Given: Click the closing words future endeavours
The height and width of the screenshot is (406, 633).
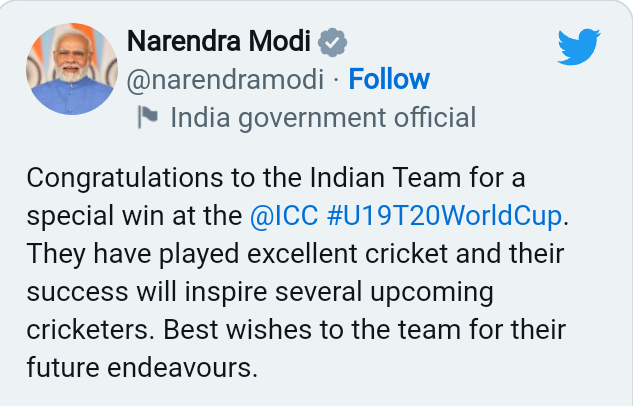Looking at the screenshot, I should coord(141,367).
